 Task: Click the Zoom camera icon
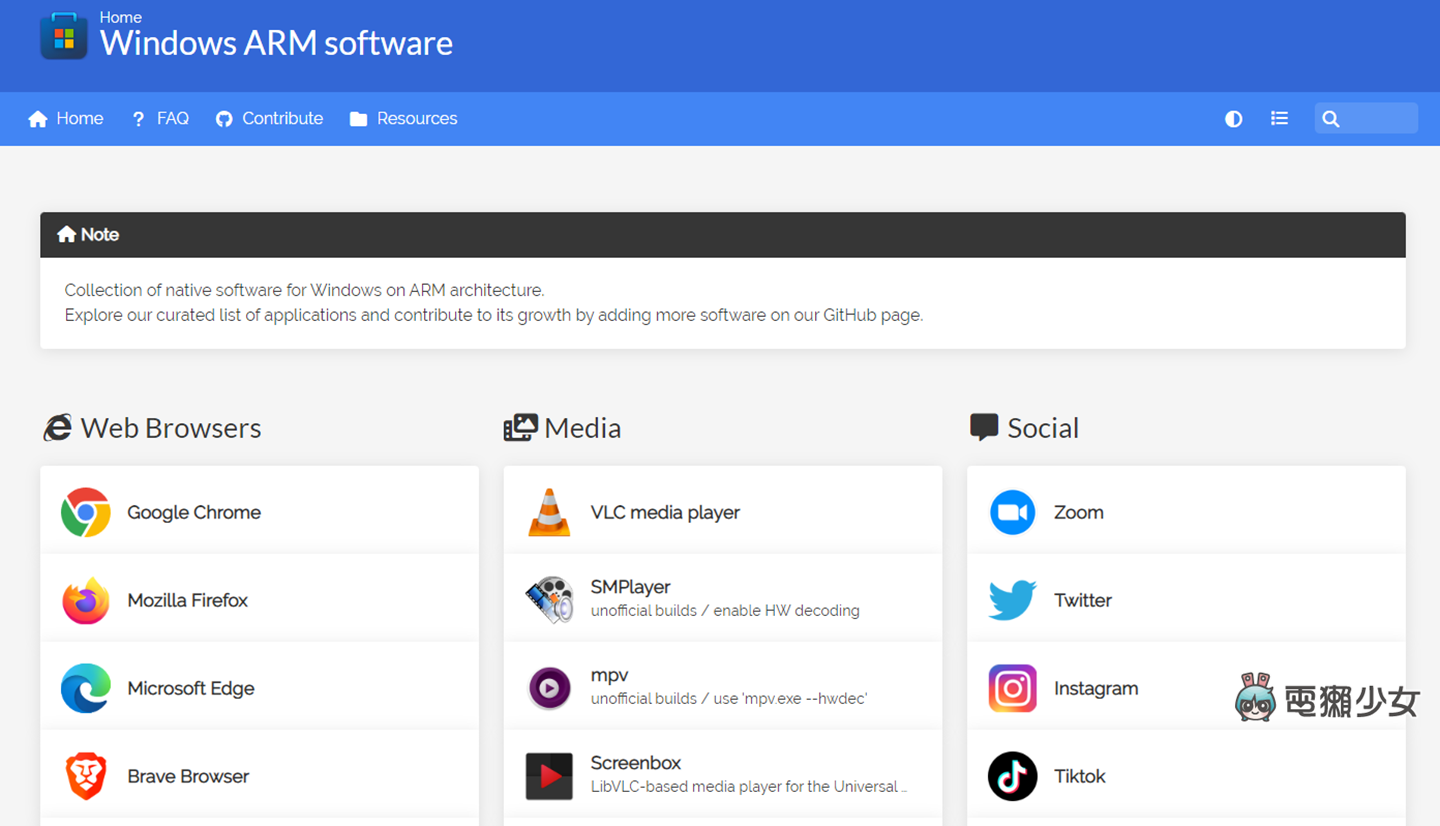(1012, 512)
